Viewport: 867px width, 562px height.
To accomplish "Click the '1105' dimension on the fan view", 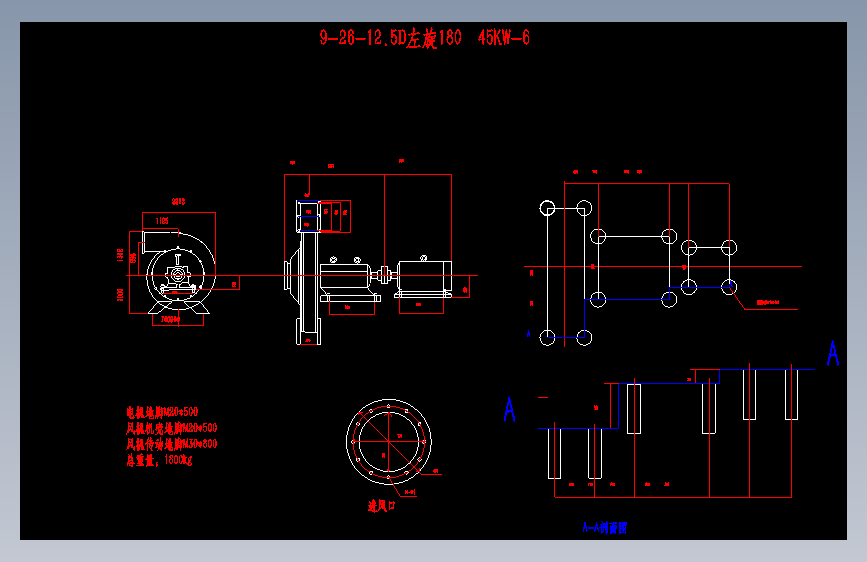I will coord(162,221).
